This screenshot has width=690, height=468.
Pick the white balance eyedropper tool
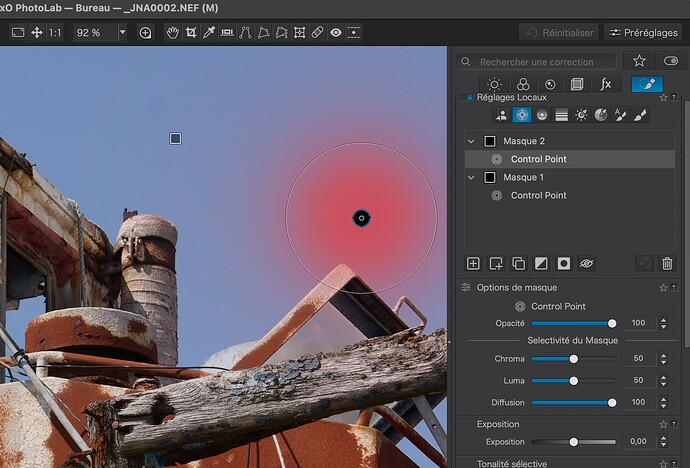(208, 32)
